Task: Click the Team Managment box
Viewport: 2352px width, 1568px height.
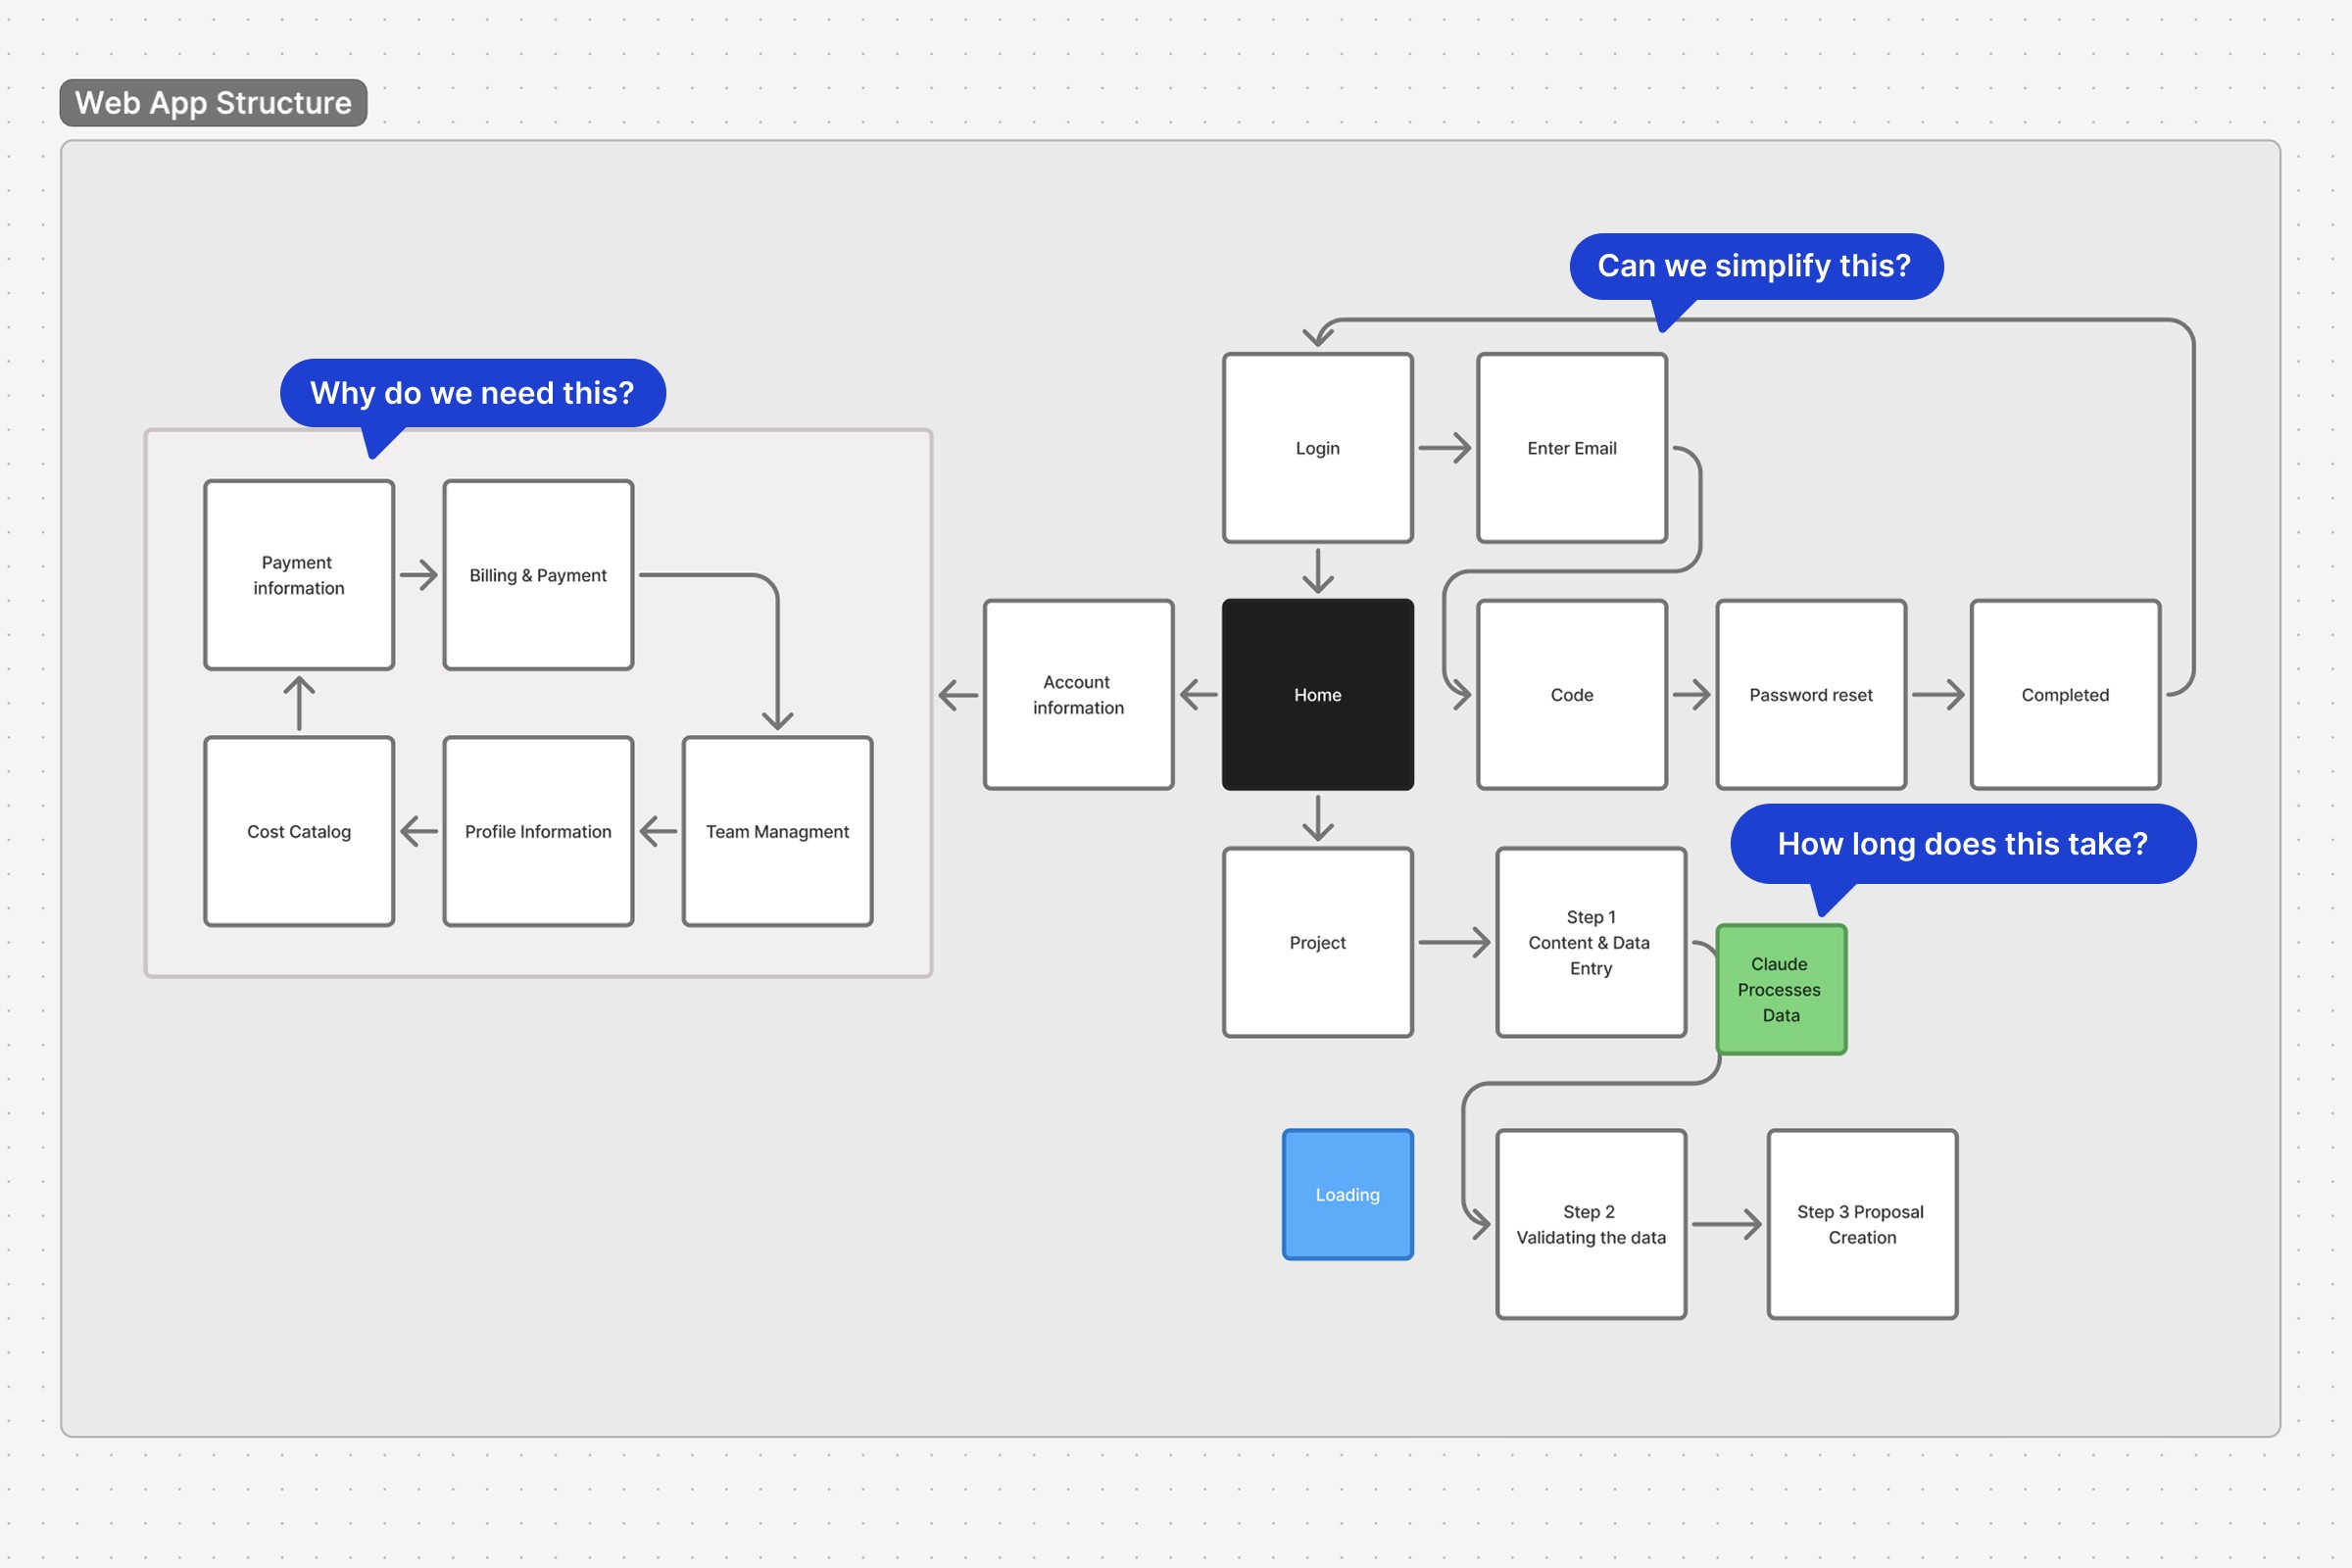Action: pyautogui.click(x=777, y=831)
